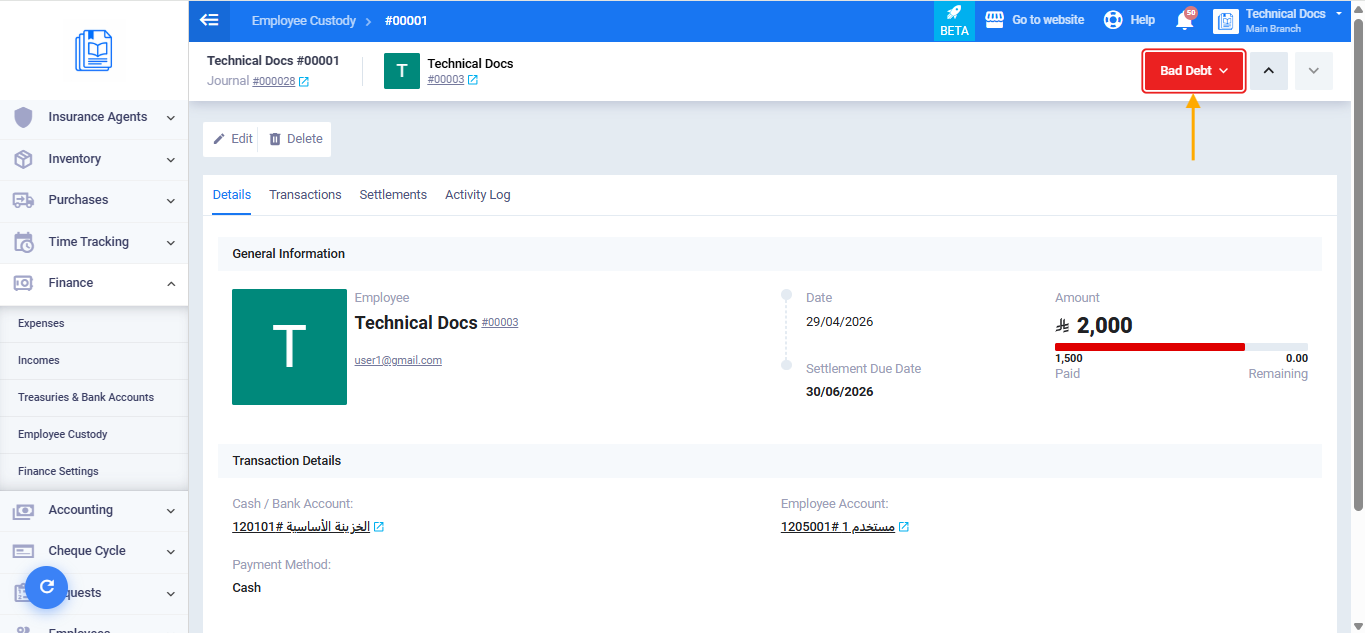Open the Bad Debt status dropdown
Image resolution: width=1365 pixels, height=633 pixels.
coord(1194,71)
